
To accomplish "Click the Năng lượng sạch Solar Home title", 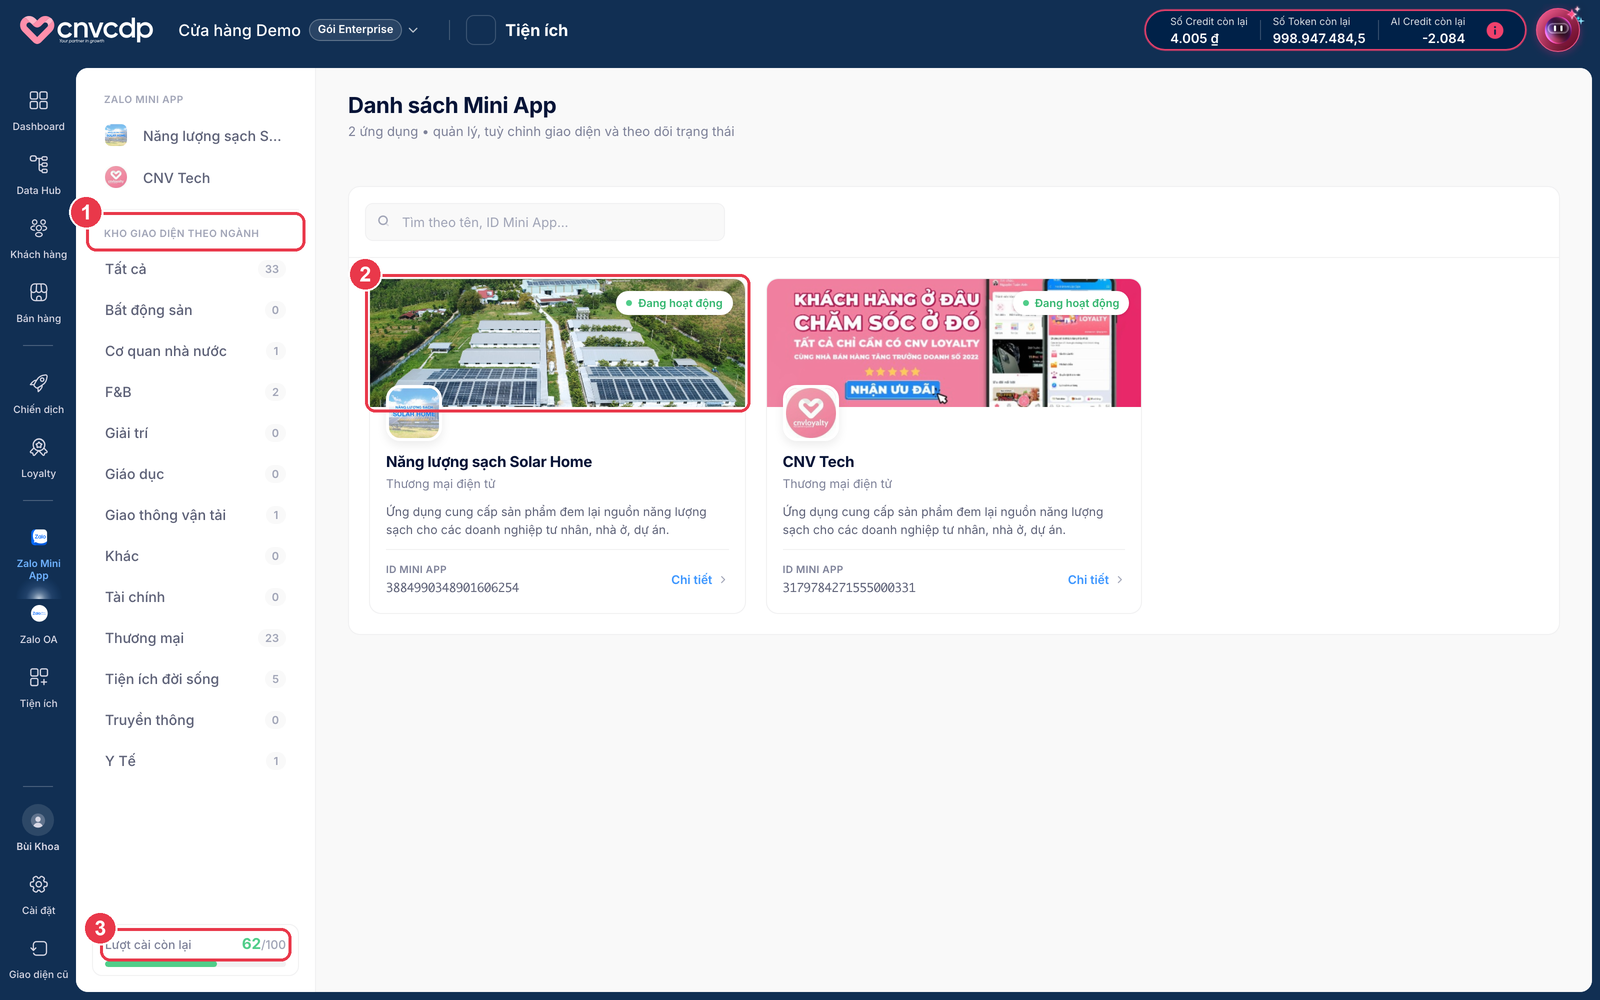I will (x=489, y=462).
